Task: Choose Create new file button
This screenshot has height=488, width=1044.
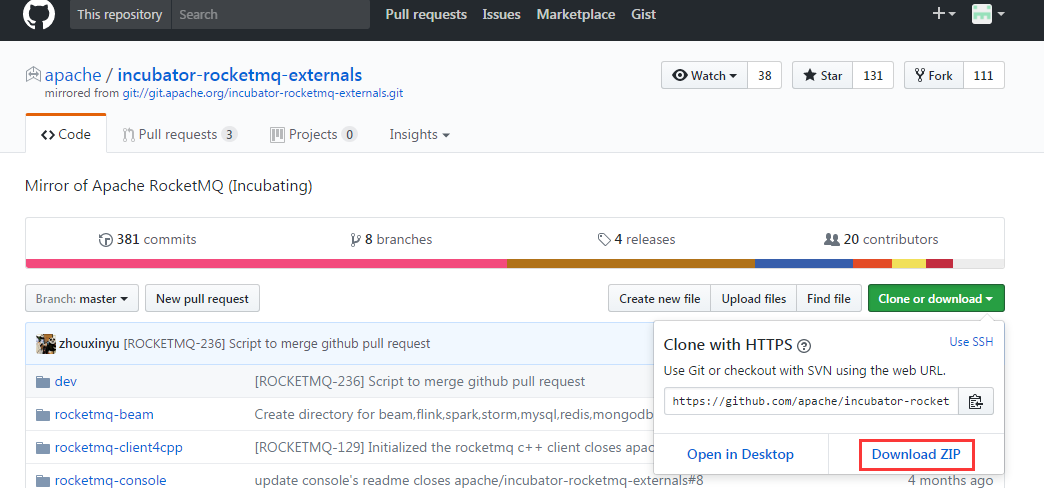Action: point(660,298)
